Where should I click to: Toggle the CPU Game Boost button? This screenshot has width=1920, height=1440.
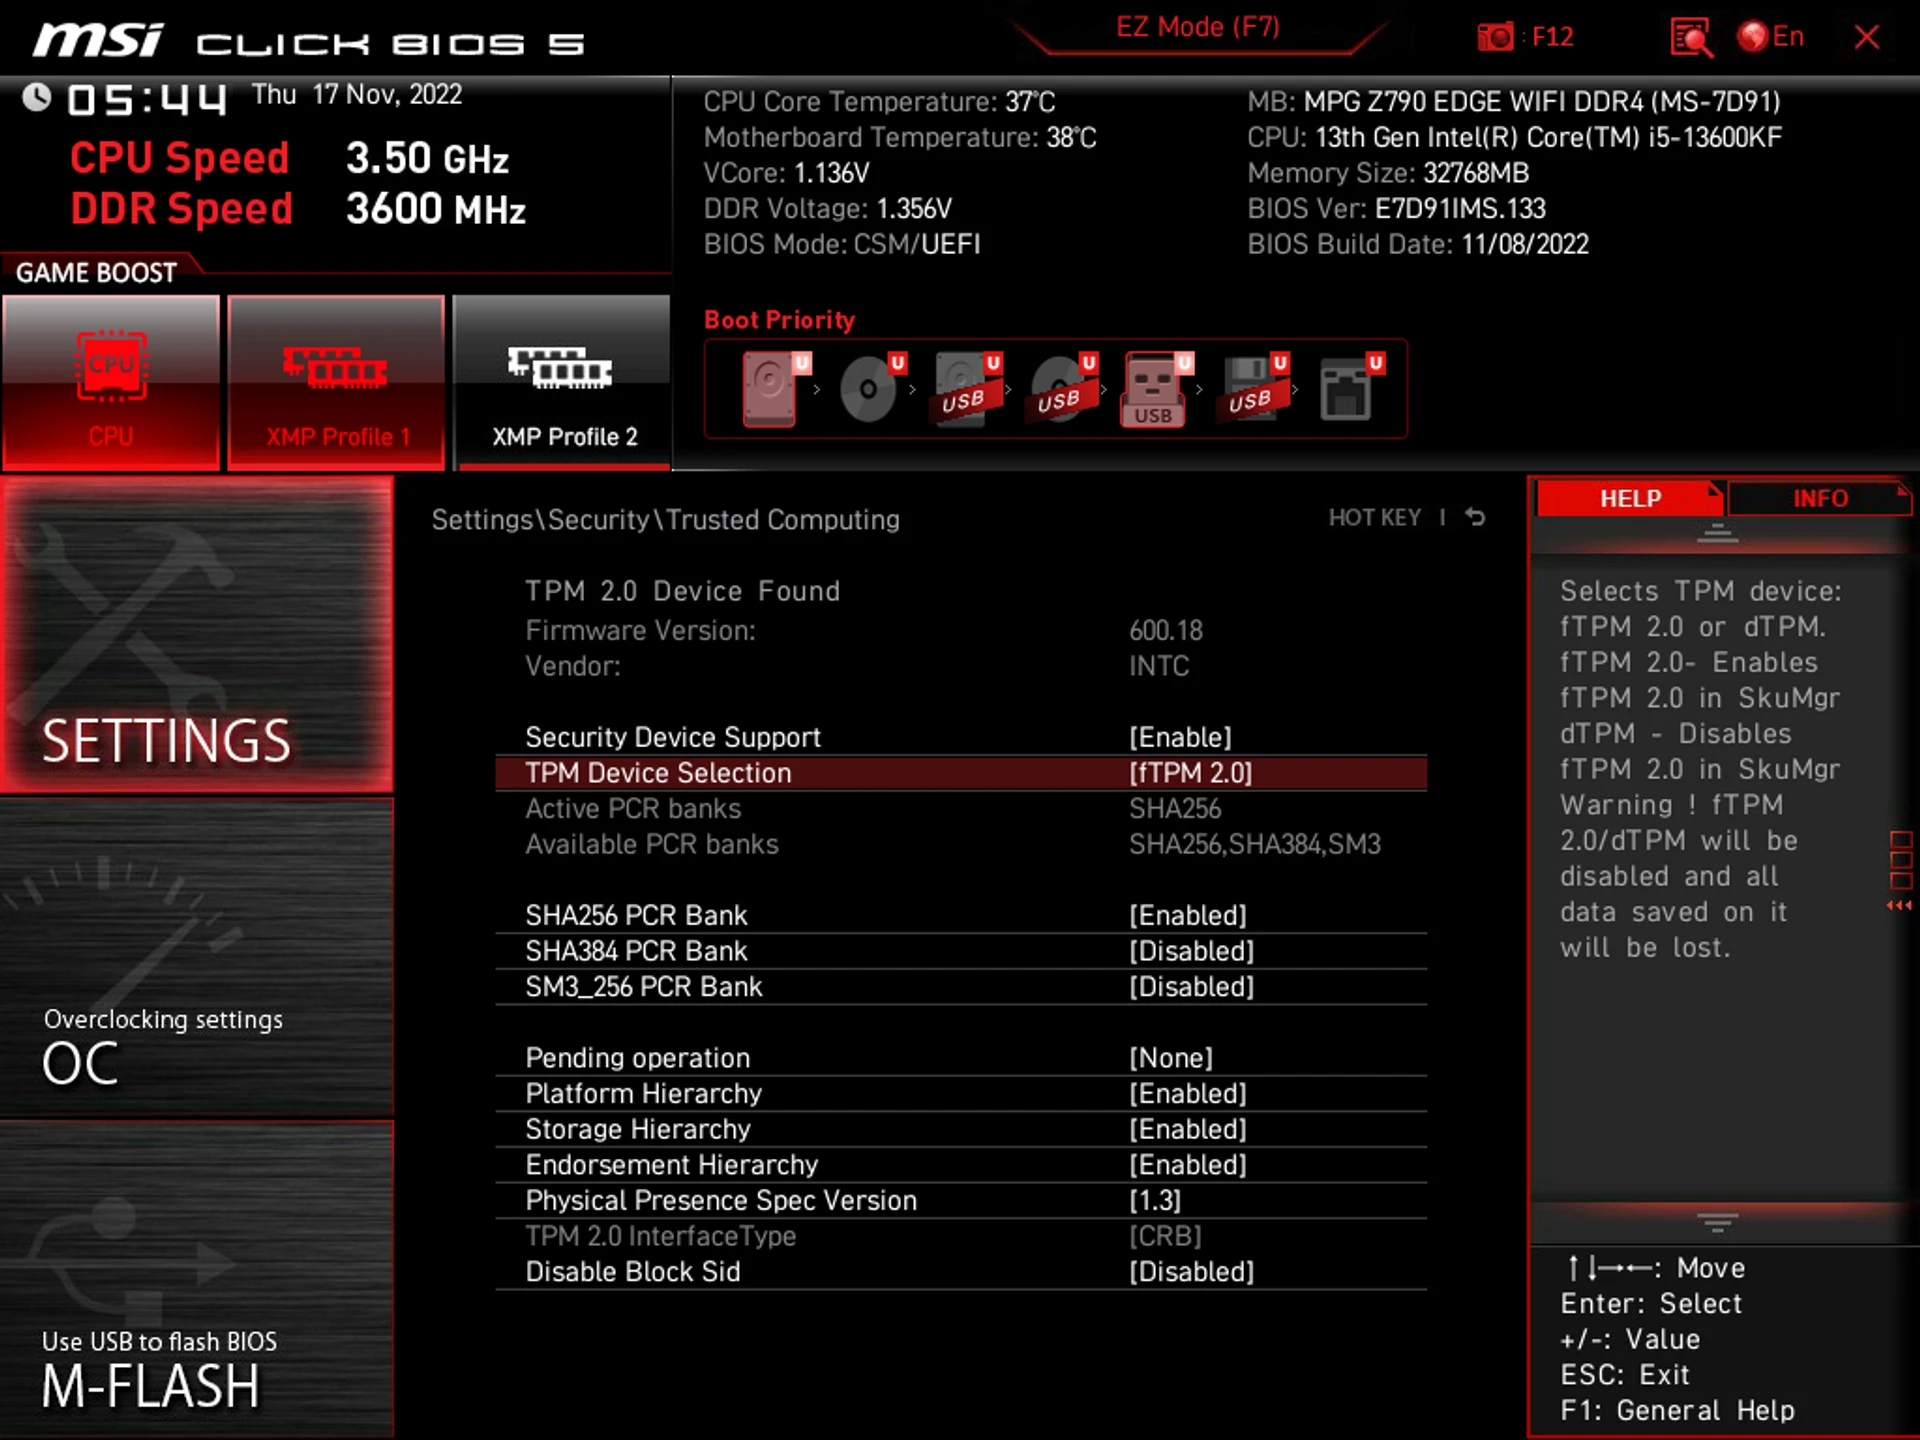(x=111, y=382)
